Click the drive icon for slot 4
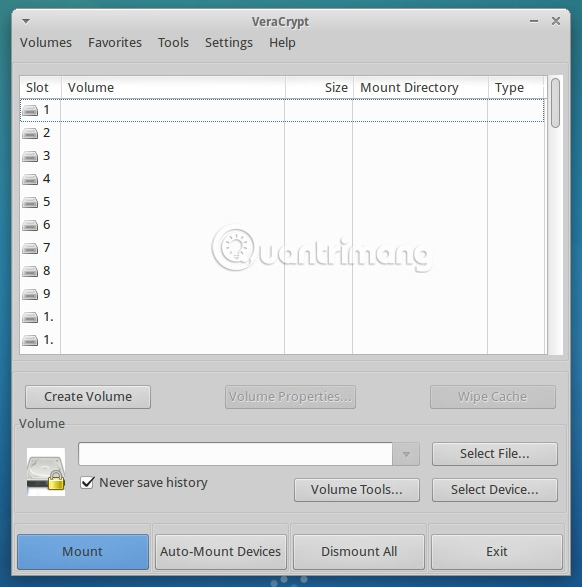The image size is (582, 587). 30,179
